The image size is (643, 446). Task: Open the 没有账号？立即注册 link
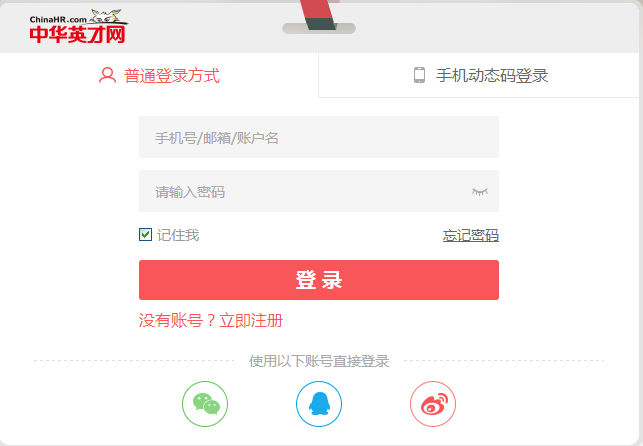tap(211, 321)
